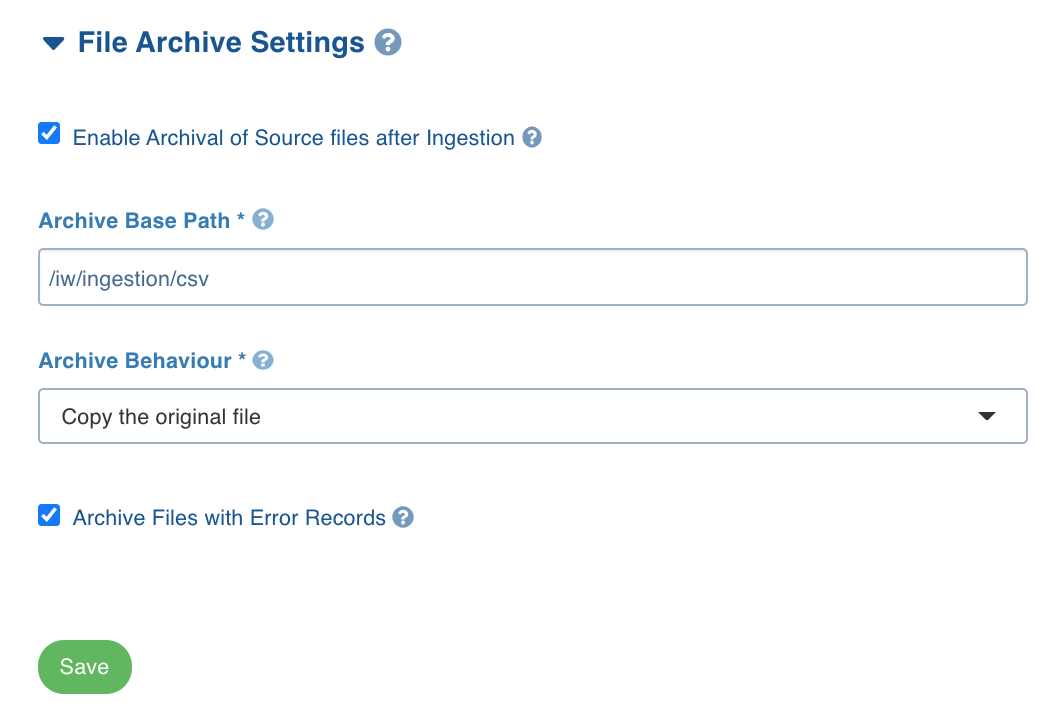Image resolution: width=1064 pixels, height=708 pixels.
Task: Uncheck Enable Archival of Source files checkbox
Action: coord(49,133)
